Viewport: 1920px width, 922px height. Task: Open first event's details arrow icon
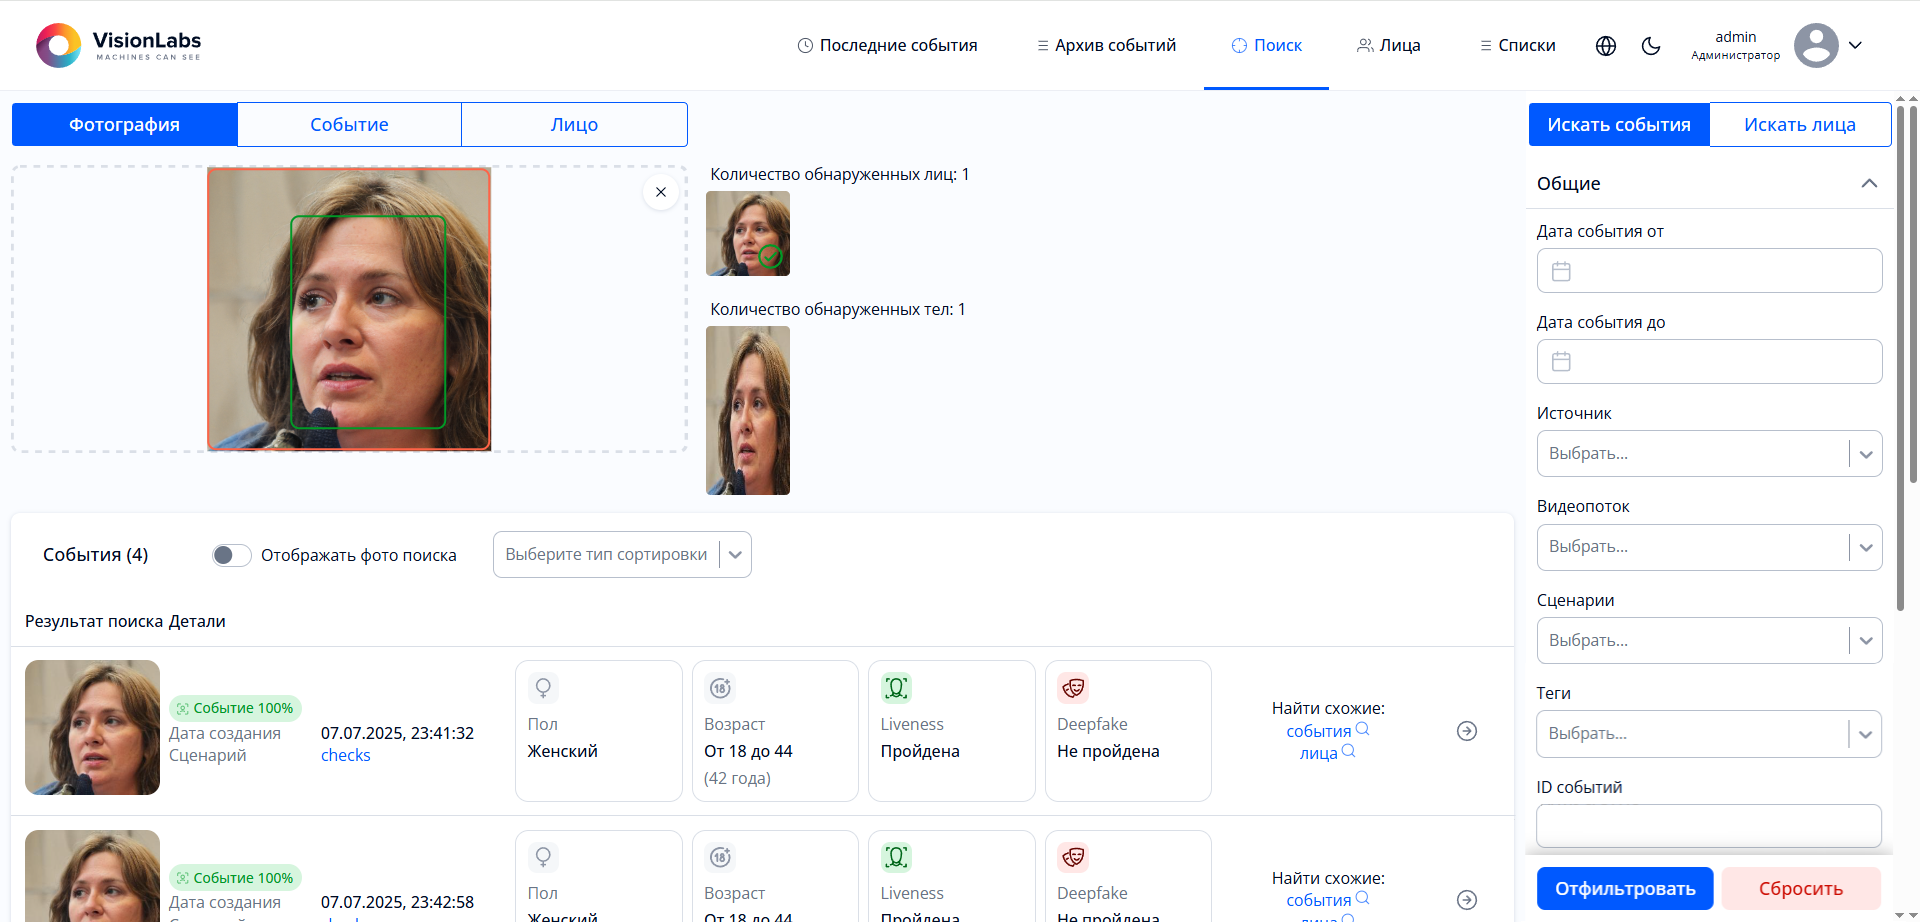pyautogui.click(x=1467, y=731)
